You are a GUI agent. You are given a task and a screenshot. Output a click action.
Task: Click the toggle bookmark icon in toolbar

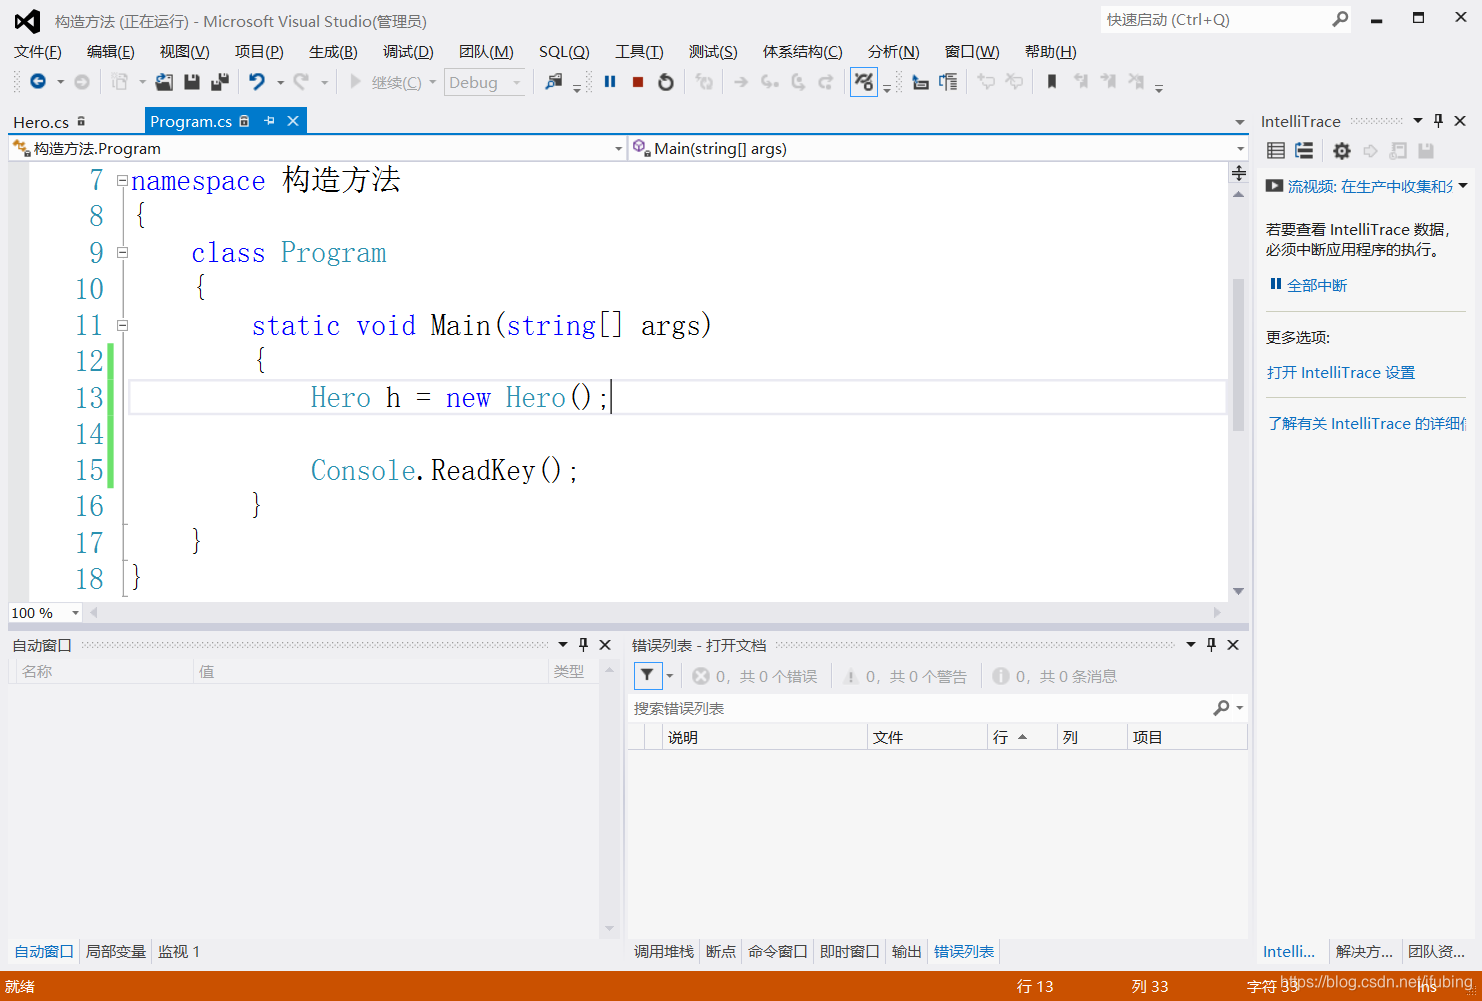coord(1052,82)
